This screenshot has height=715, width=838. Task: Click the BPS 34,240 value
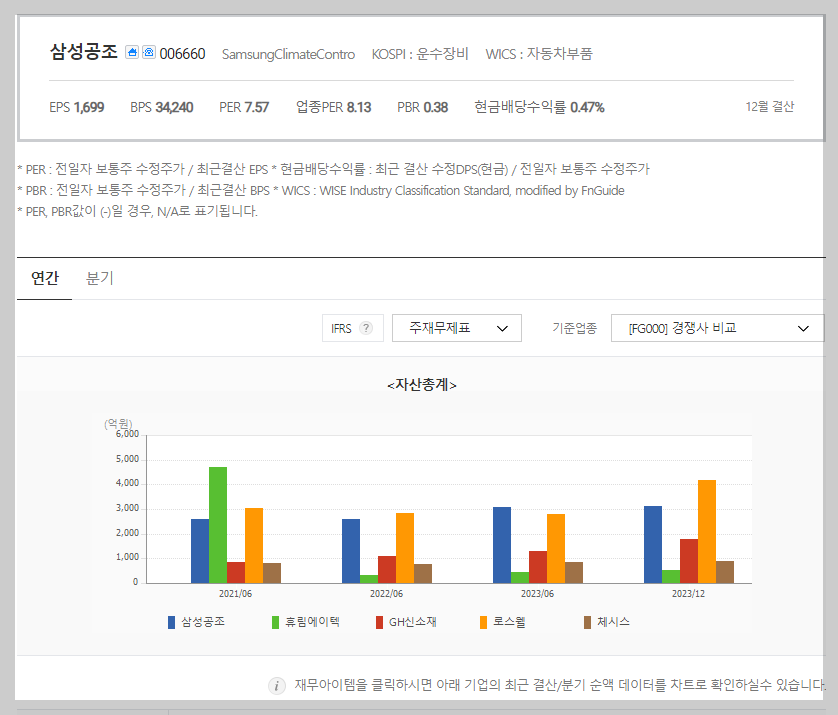pos(161,107)
